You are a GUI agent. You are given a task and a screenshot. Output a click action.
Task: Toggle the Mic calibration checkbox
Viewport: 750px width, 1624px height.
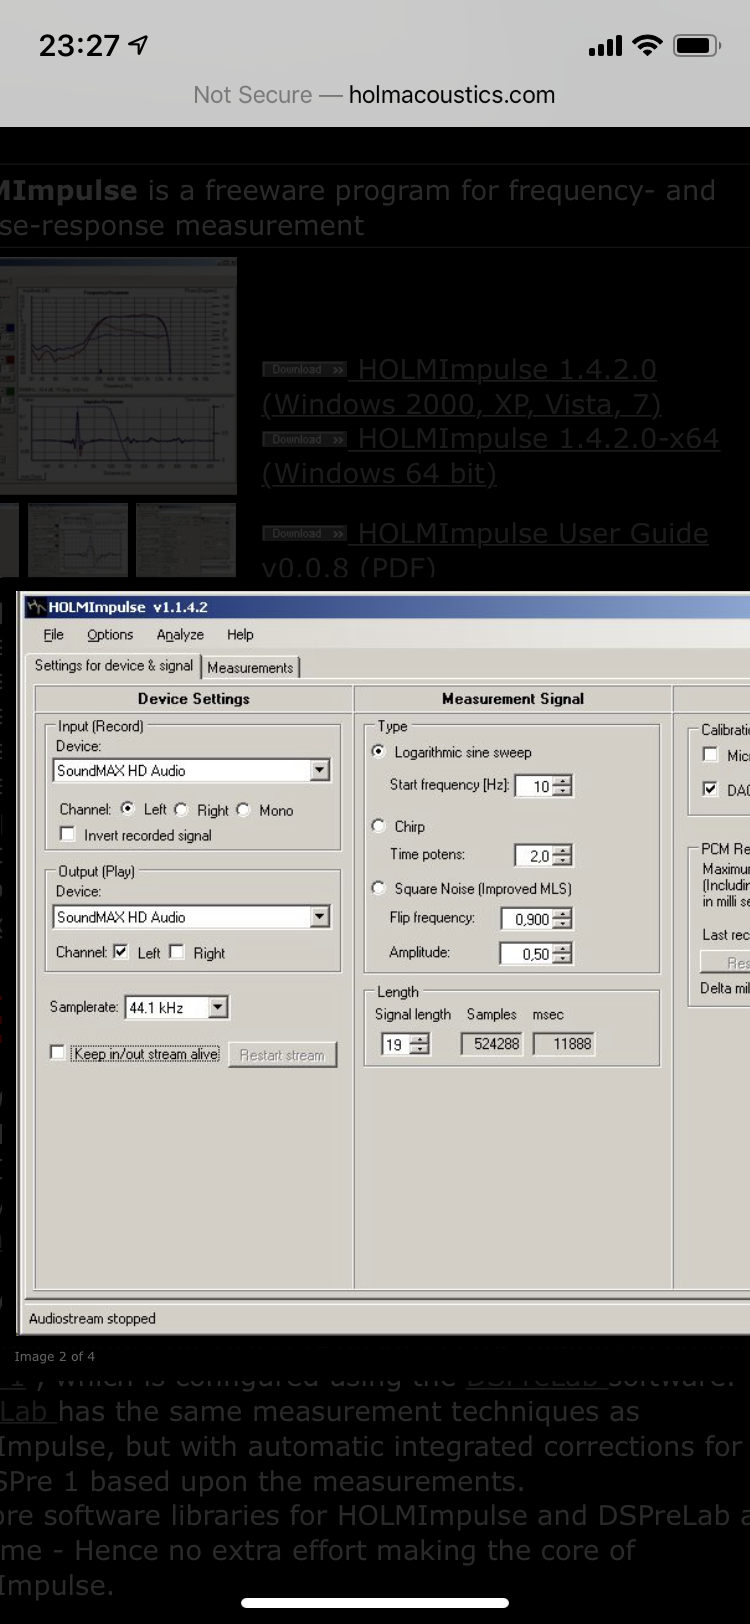pyautogui.click(x=710, y=755)
